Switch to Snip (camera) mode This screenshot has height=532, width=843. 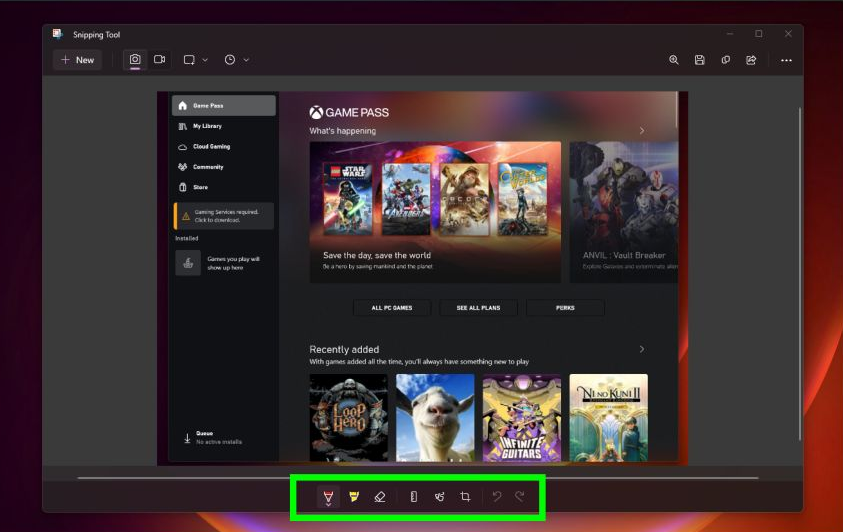tap(135, 60)
